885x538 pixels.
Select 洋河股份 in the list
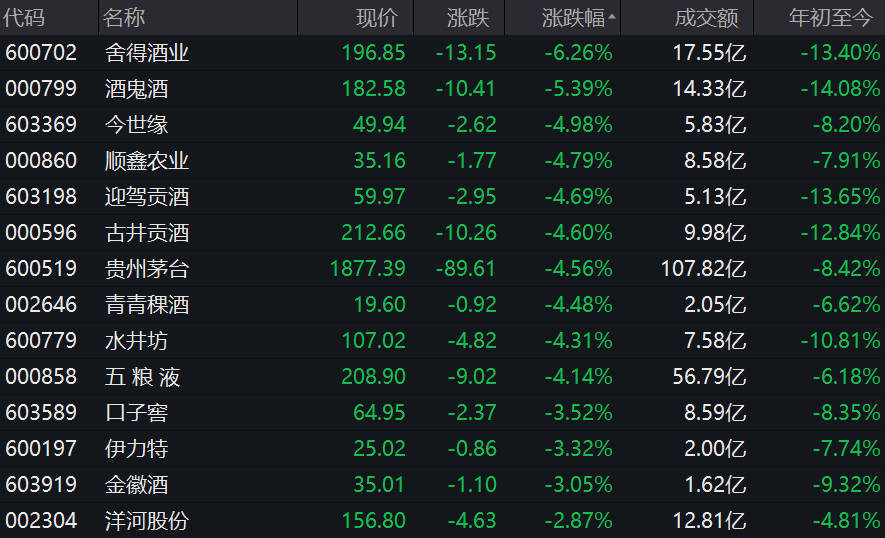tap(147, 521)
